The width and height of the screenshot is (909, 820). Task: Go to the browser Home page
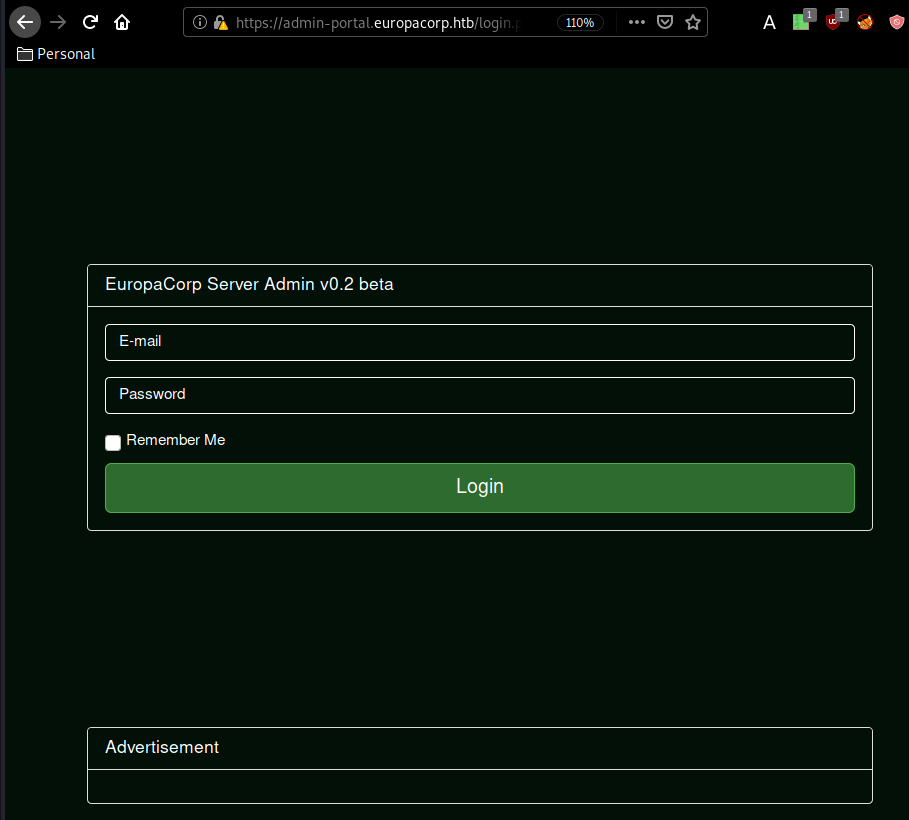(x=122, y=22)
